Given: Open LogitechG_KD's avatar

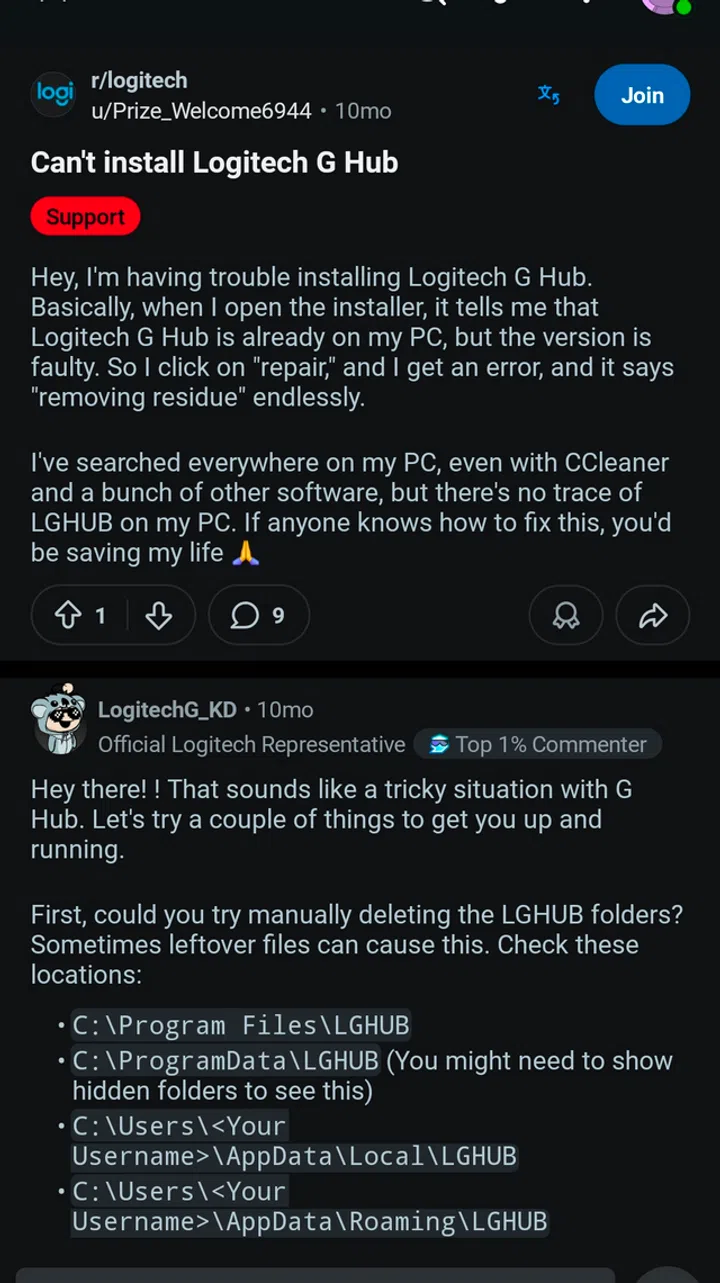Looking at the screenshot, I should pos(59,719).
